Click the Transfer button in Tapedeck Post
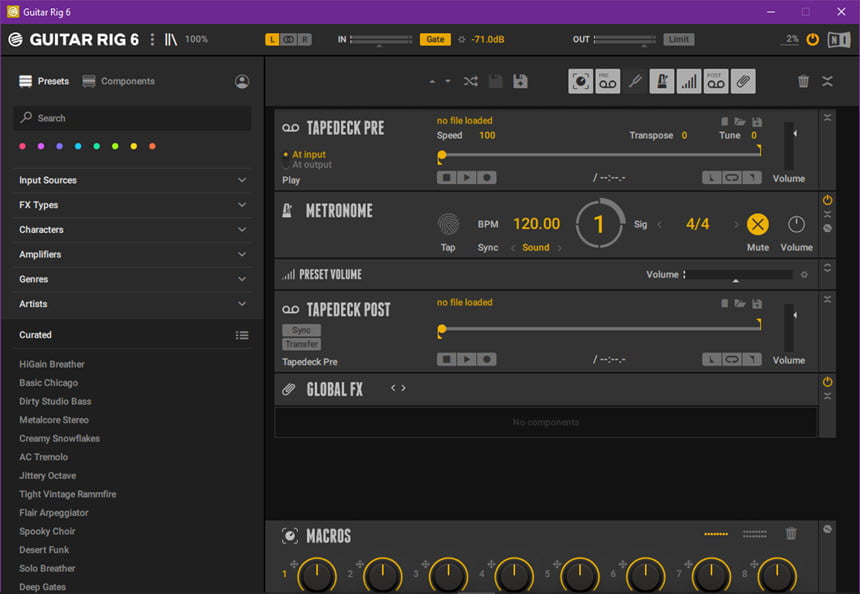This screenshot has width=860, height=594. (301, 344)
